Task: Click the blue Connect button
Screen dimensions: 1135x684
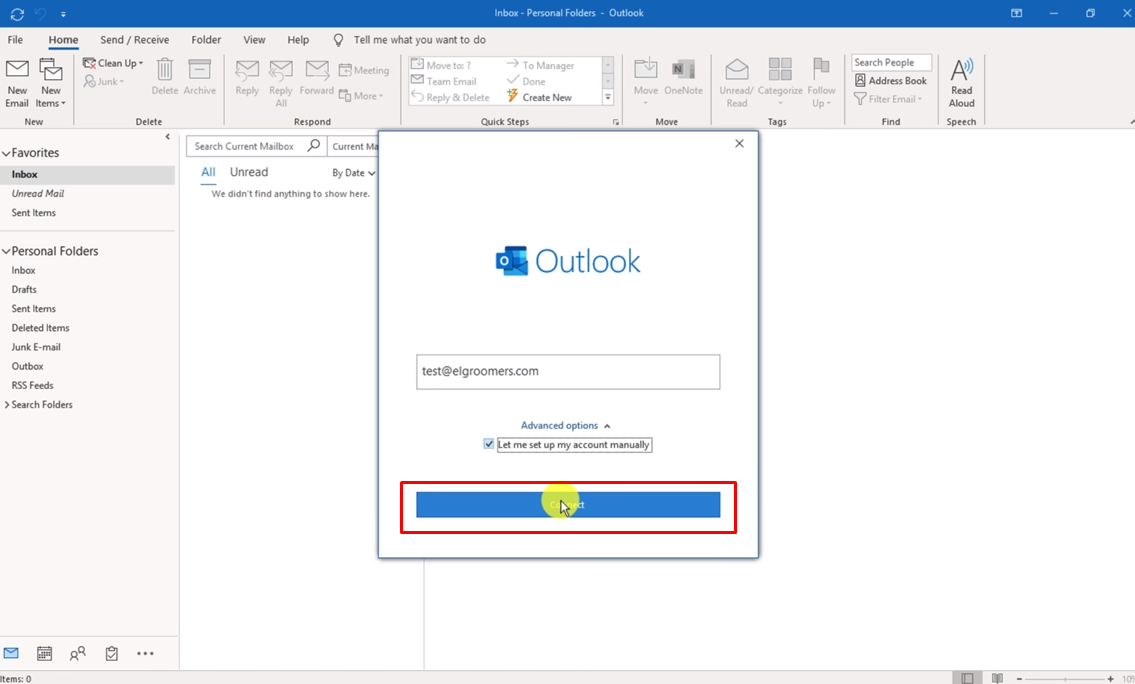Action: tap(568, 504)
